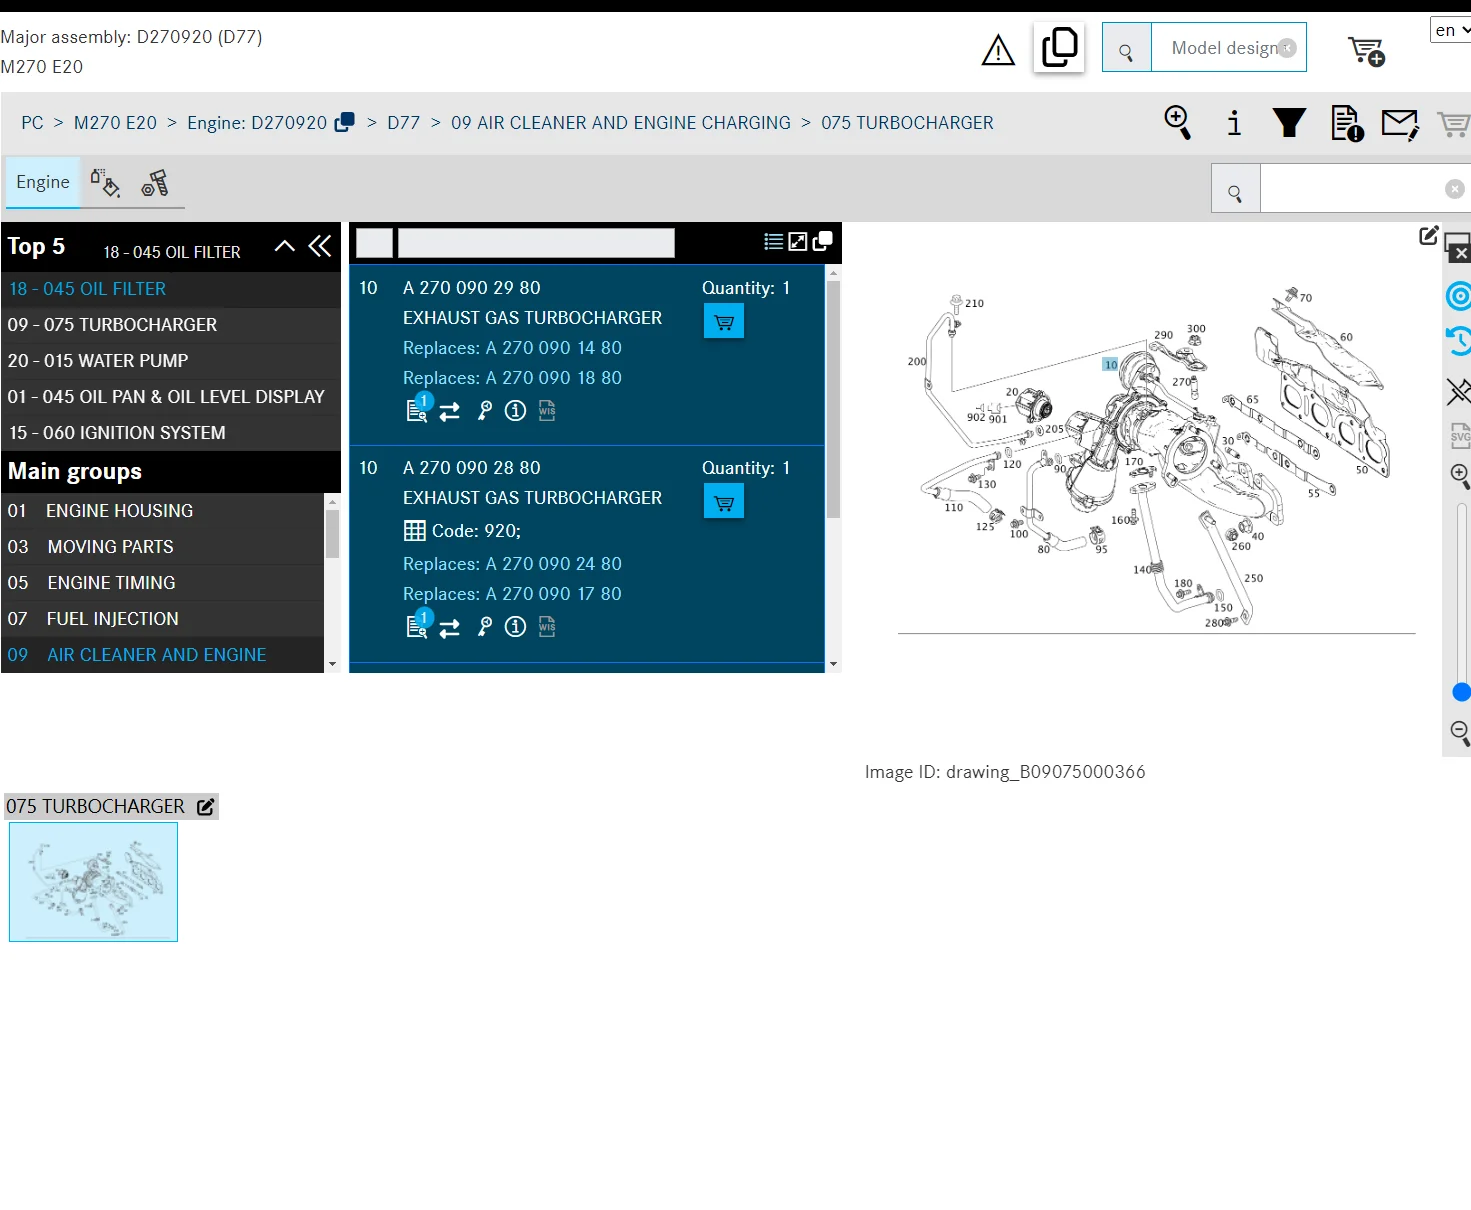
Task: Click the greyed shopping cart in breadcrumb bar
Action: pyautogui.click(x=1453, y=124)
